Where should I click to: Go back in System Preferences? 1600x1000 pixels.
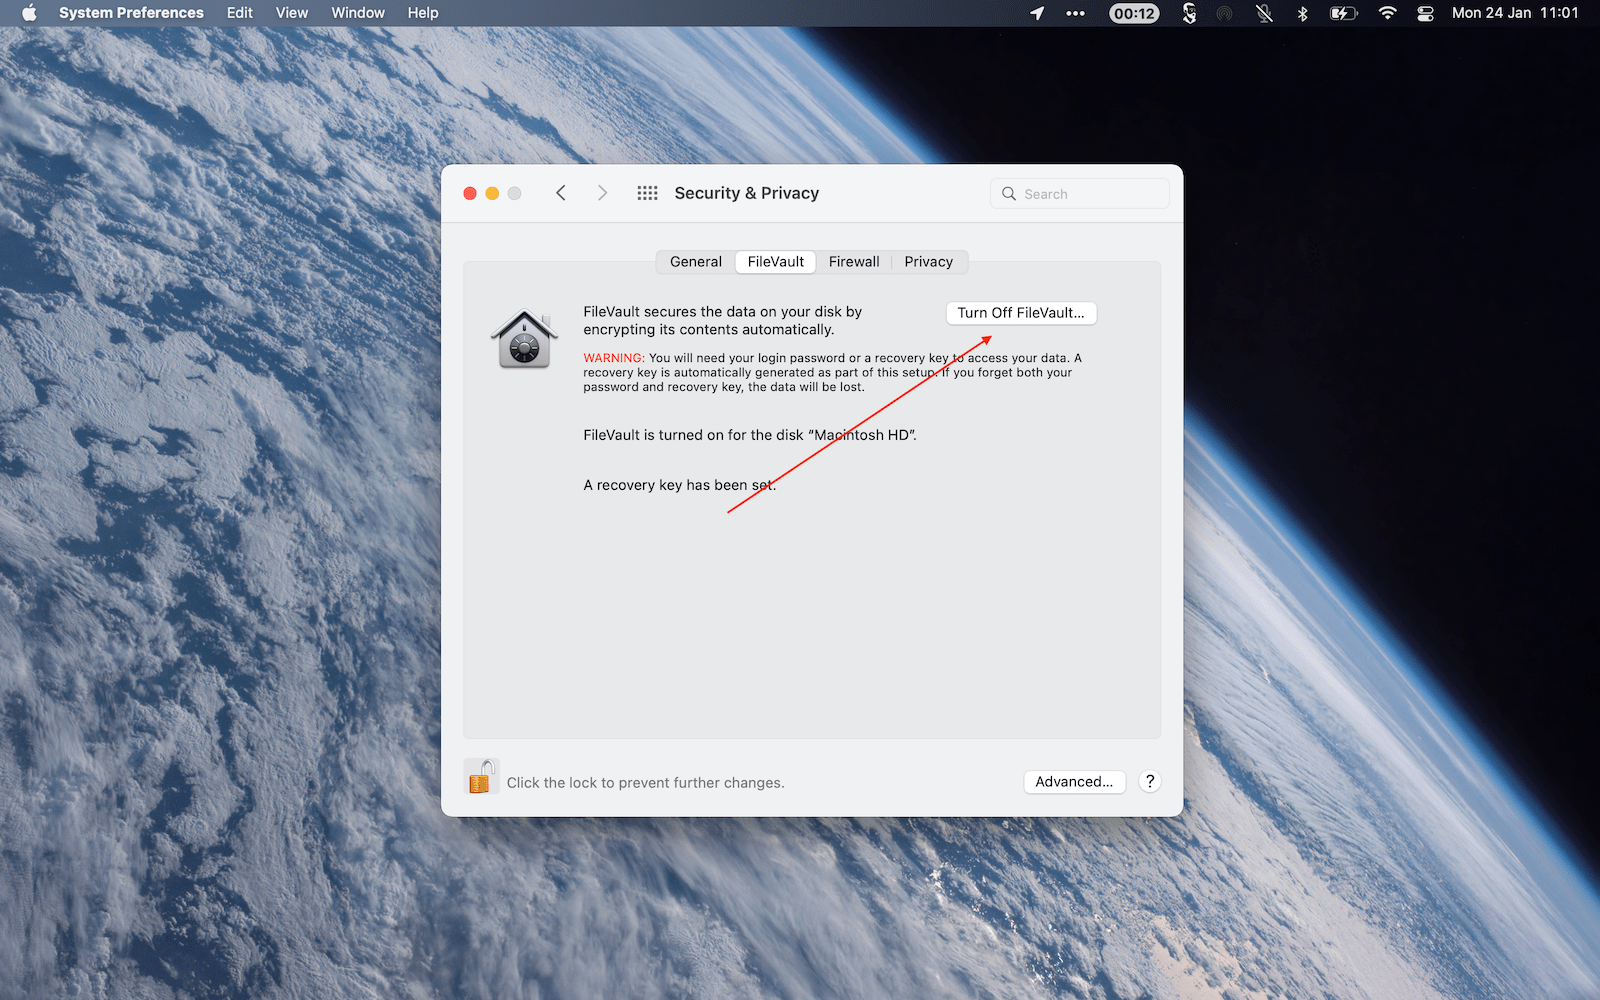561,193
